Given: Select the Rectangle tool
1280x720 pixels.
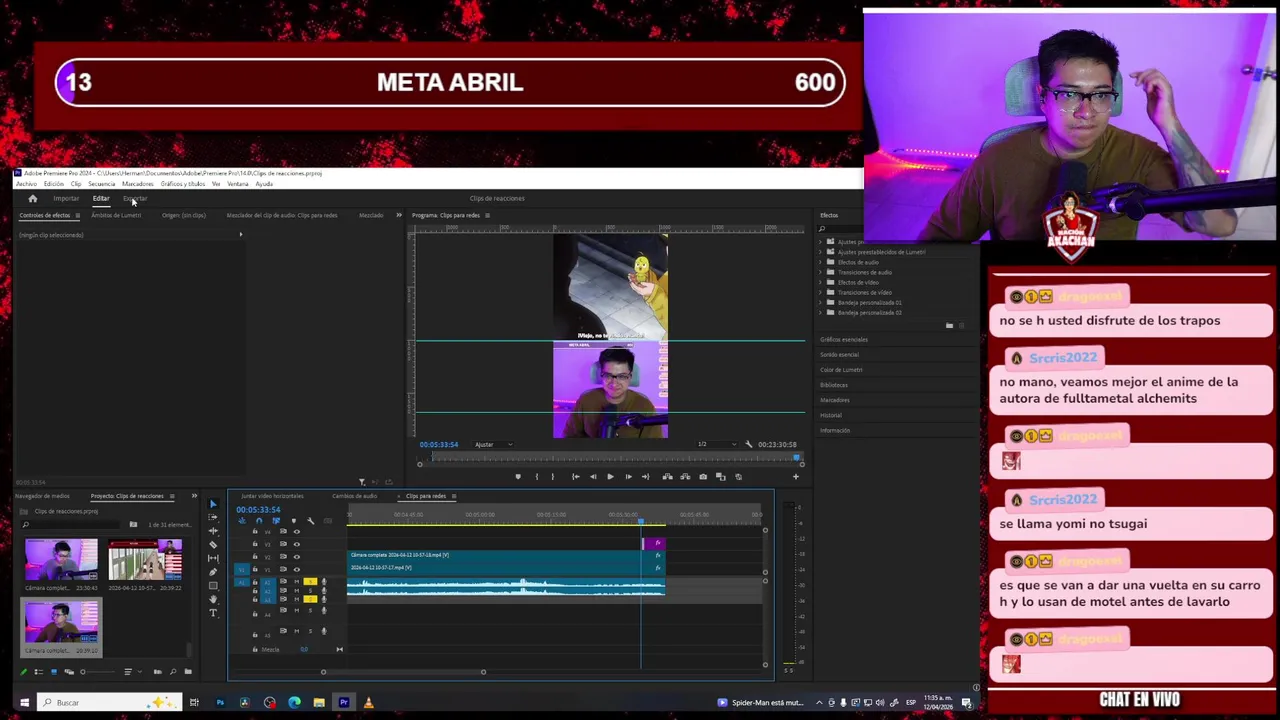Looking at the screenshot, I should click(x=213, y=586).
